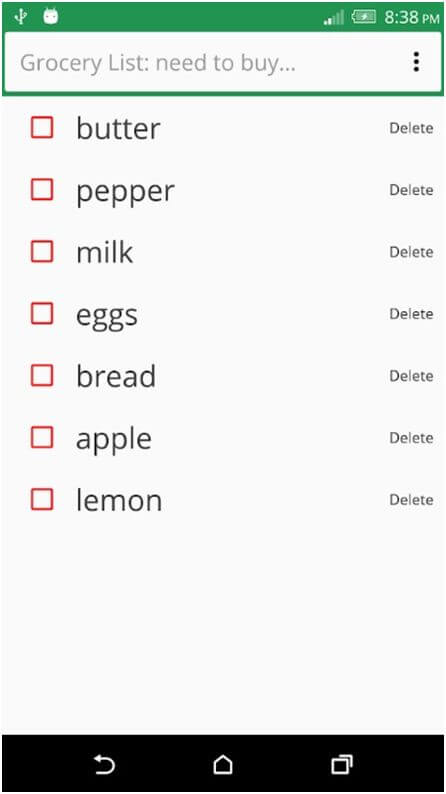Delete the pepper item
446x794 pixels.
411,190
